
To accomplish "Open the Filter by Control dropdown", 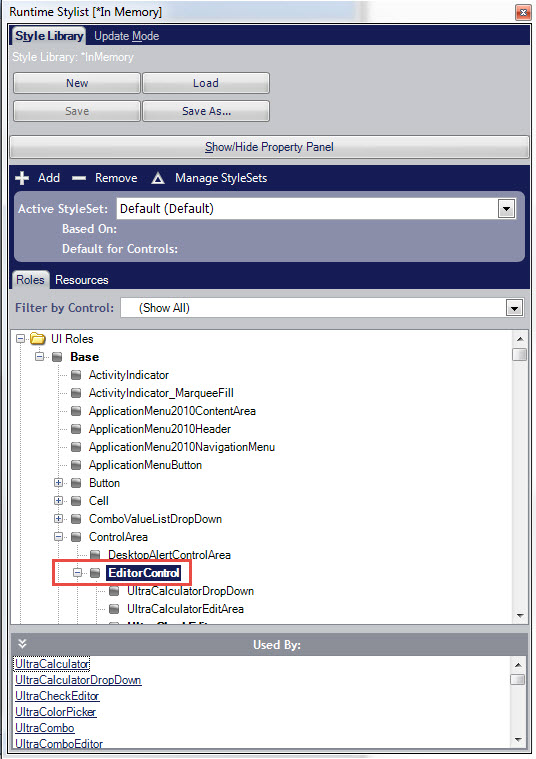I will (514, 308).
